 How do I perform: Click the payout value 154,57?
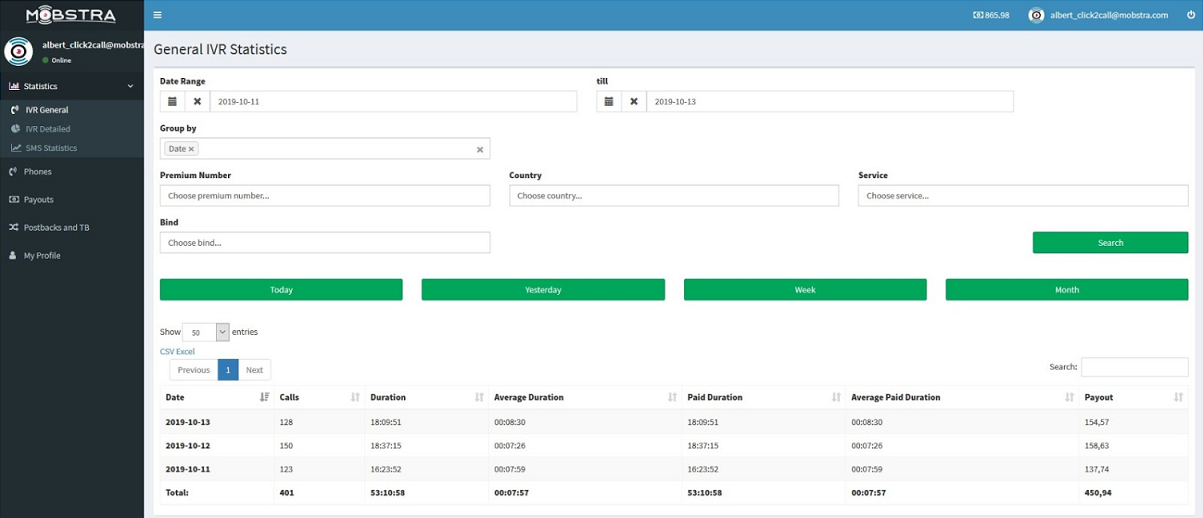click(1097, 422)
